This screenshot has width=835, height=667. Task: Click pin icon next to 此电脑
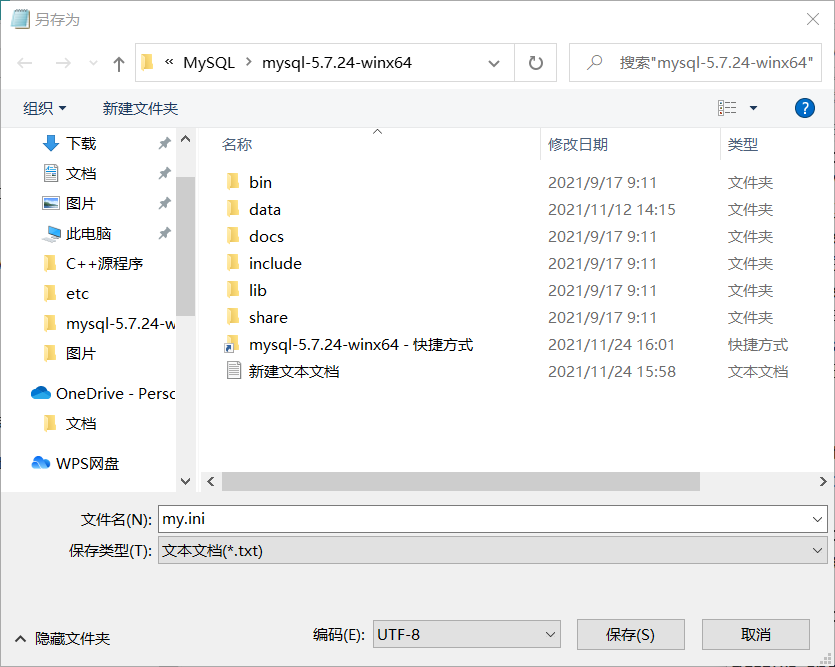click(164, 233)
